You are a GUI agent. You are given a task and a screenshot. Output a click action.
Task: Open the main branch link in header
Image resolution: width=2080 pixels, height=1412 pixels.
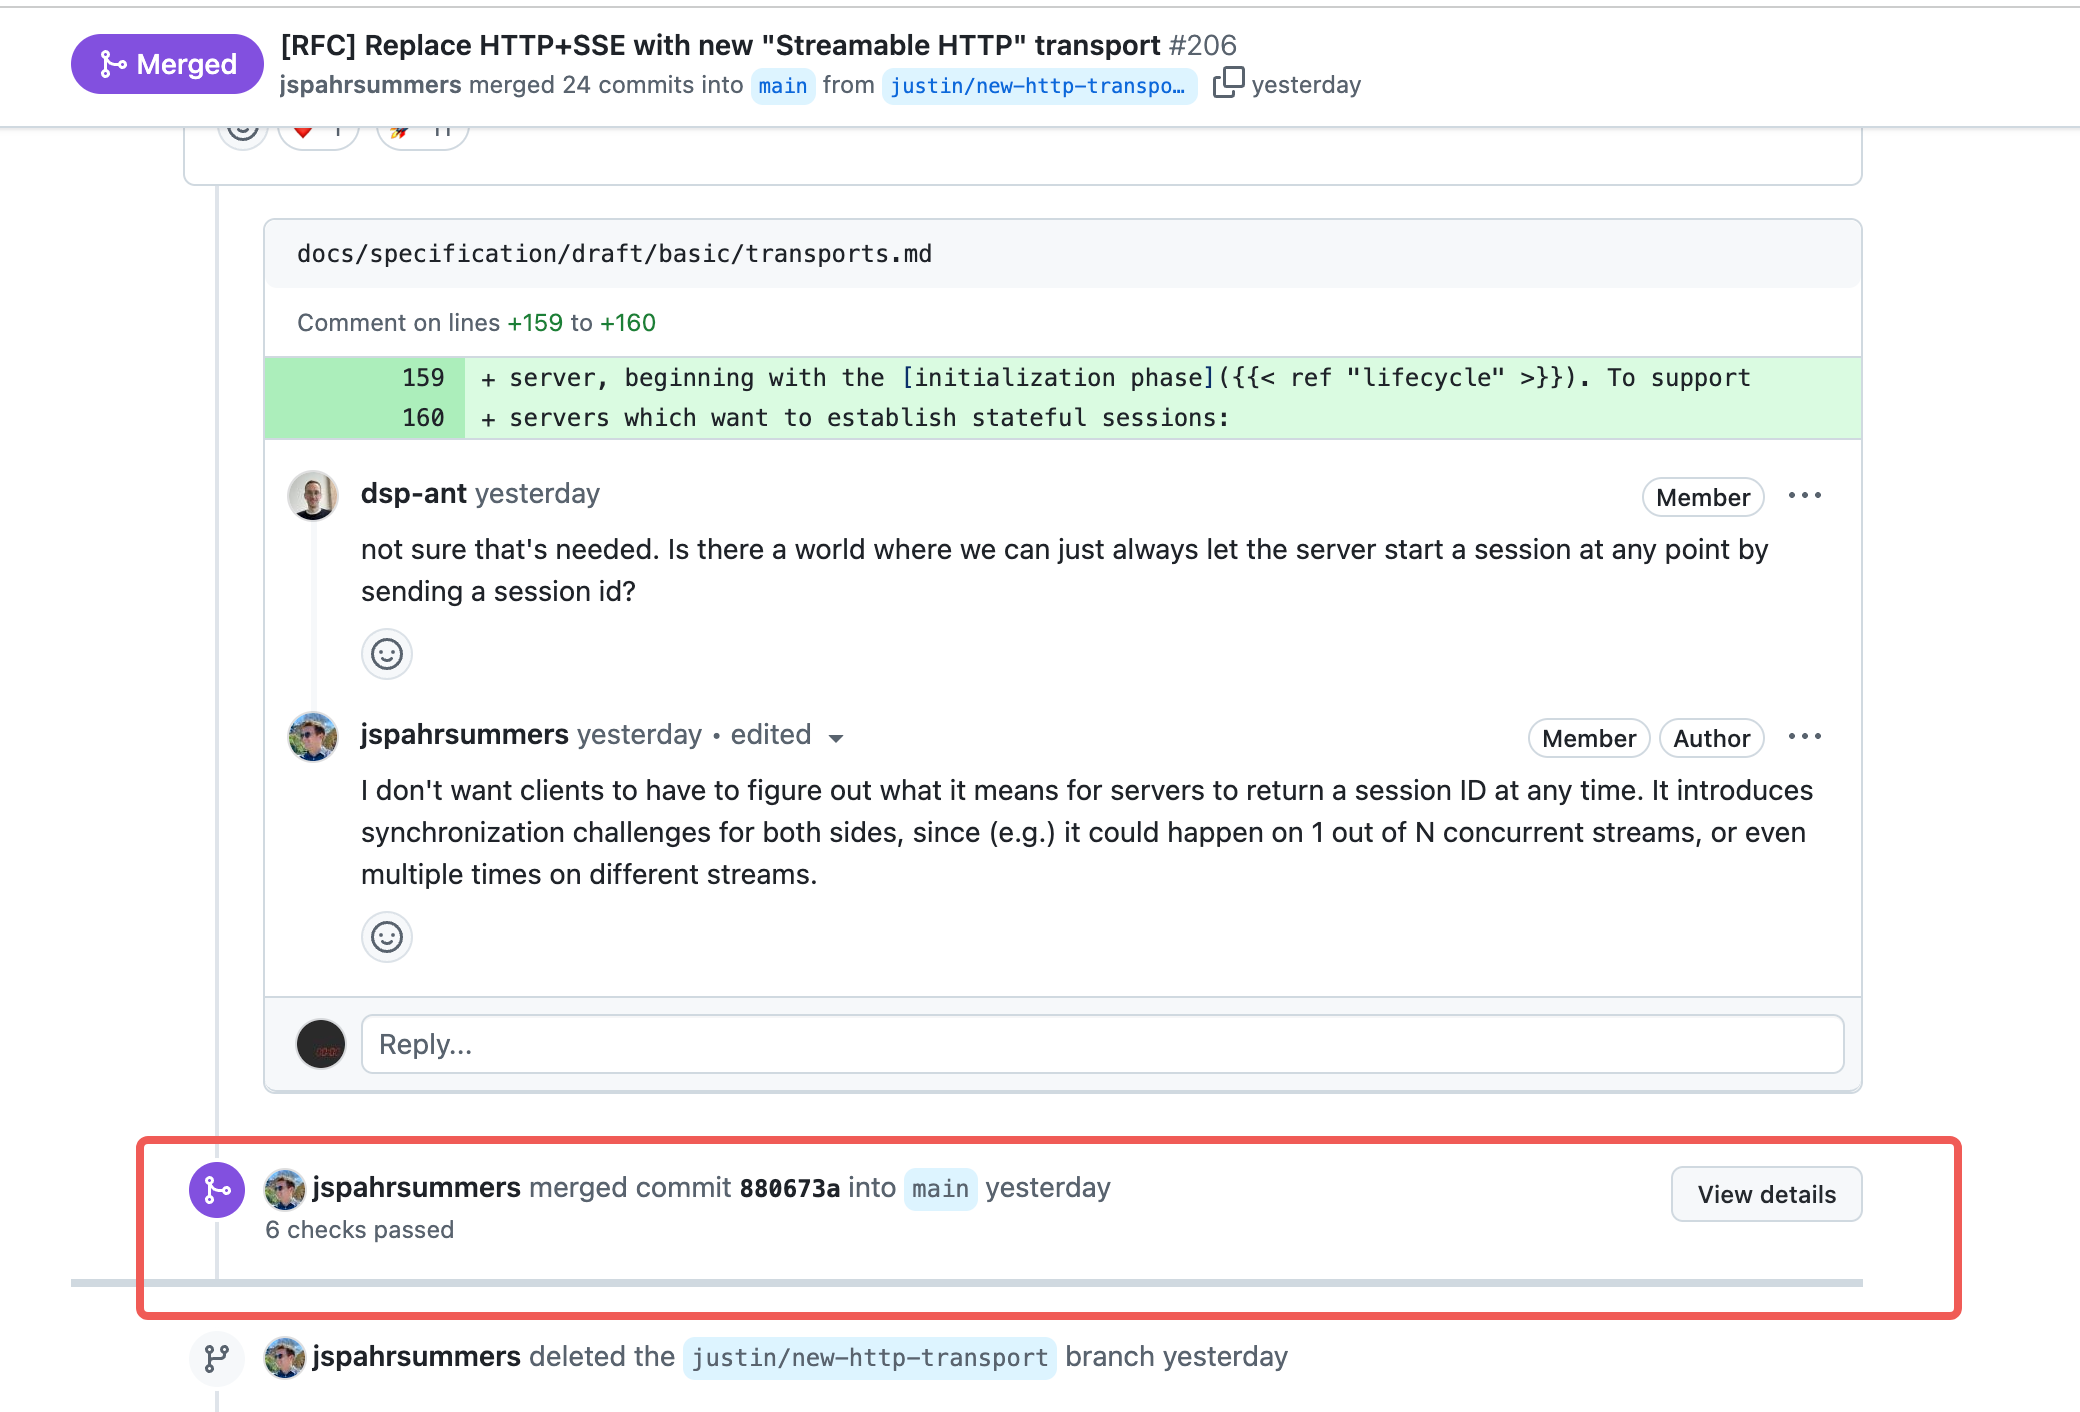point(782,86)
